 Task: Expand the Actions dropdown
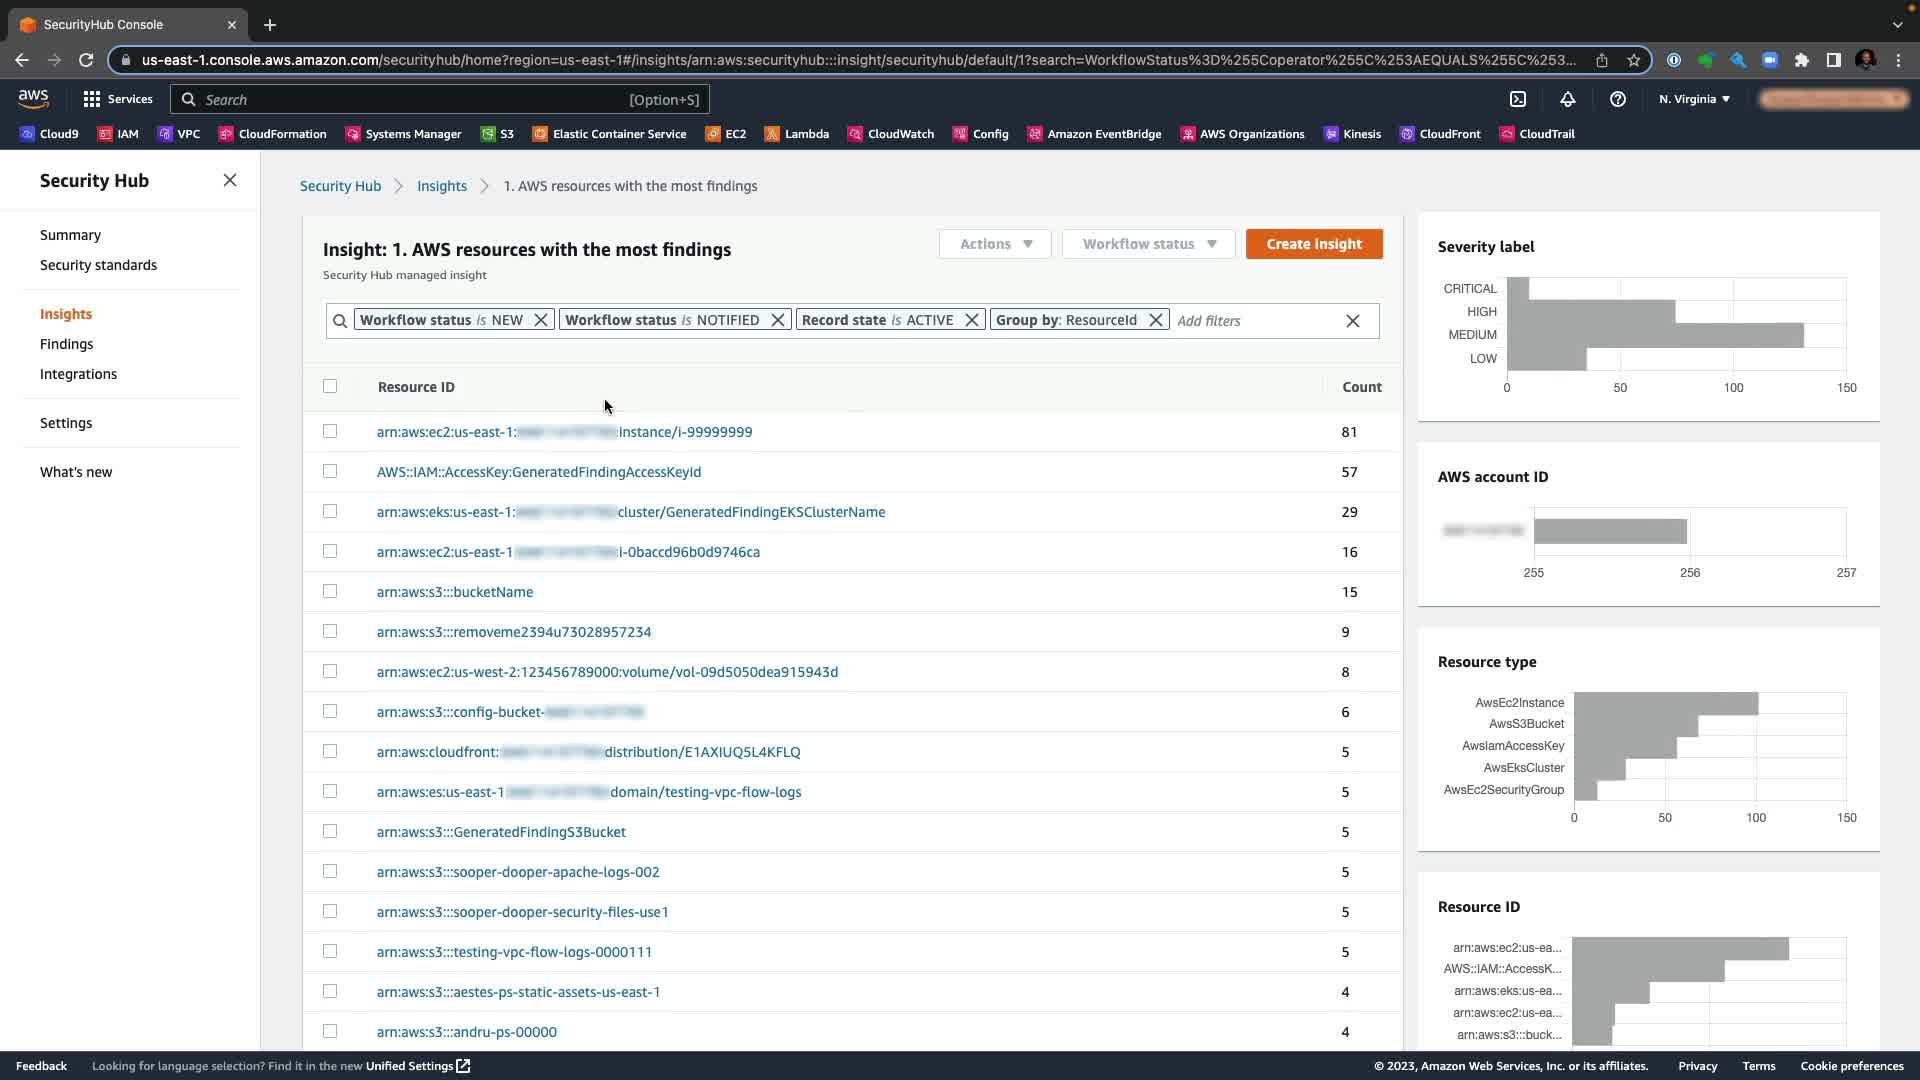point(995,244)
